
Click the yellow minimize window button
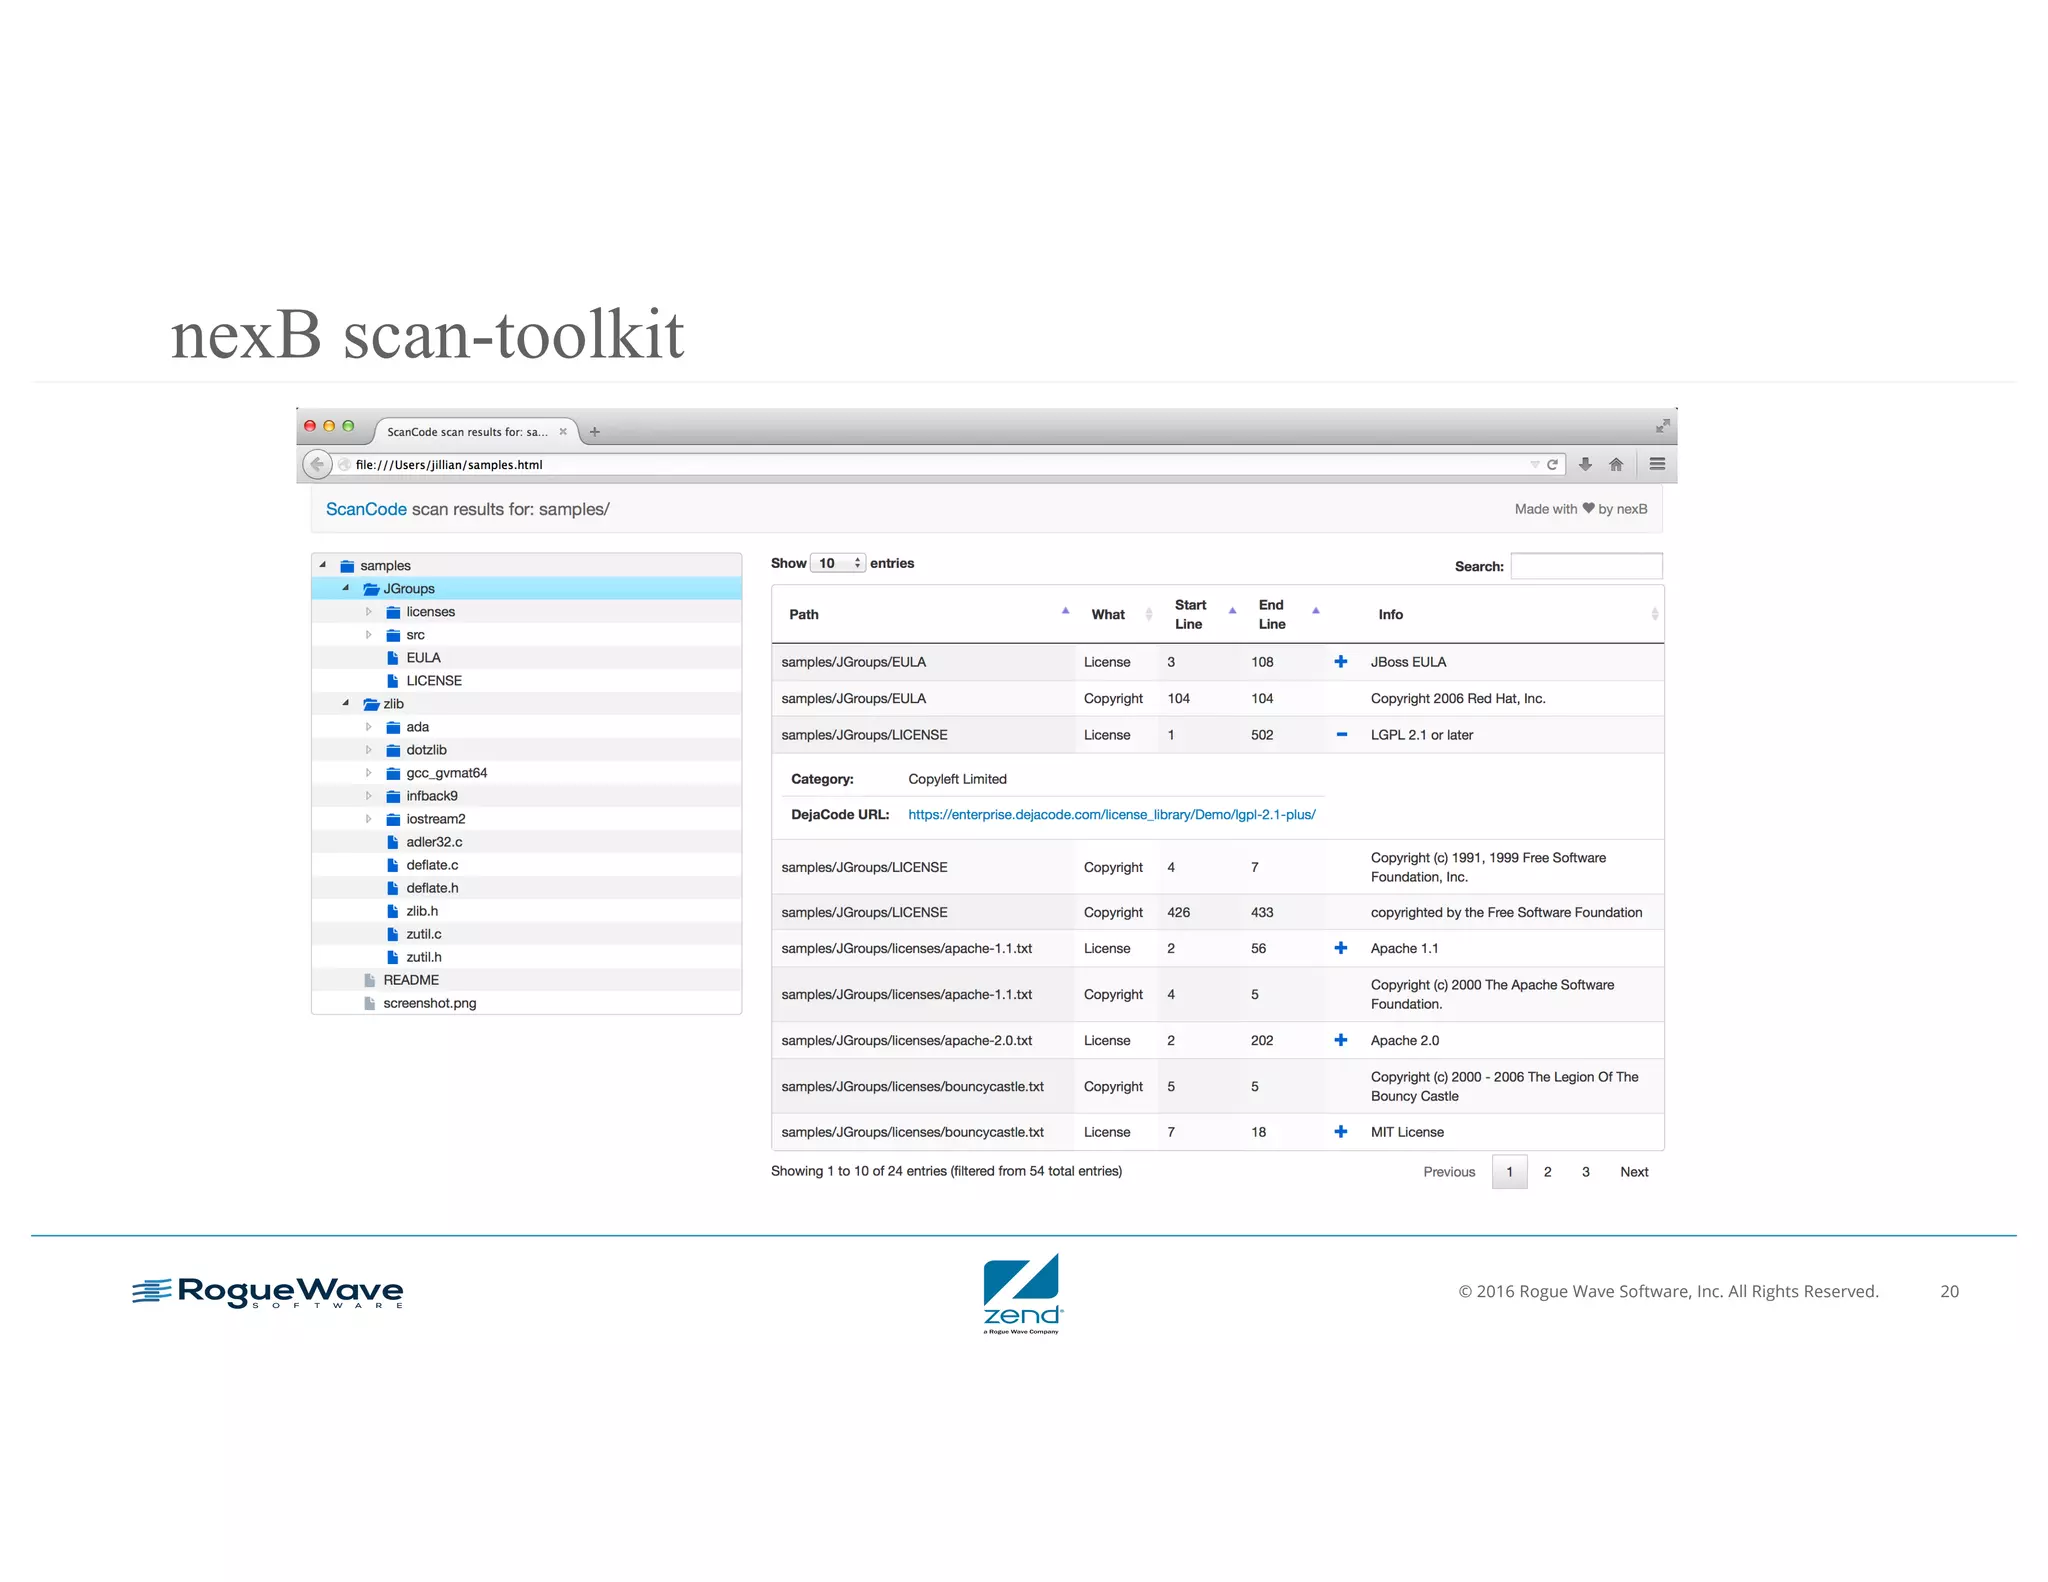[x=329, y=426]
